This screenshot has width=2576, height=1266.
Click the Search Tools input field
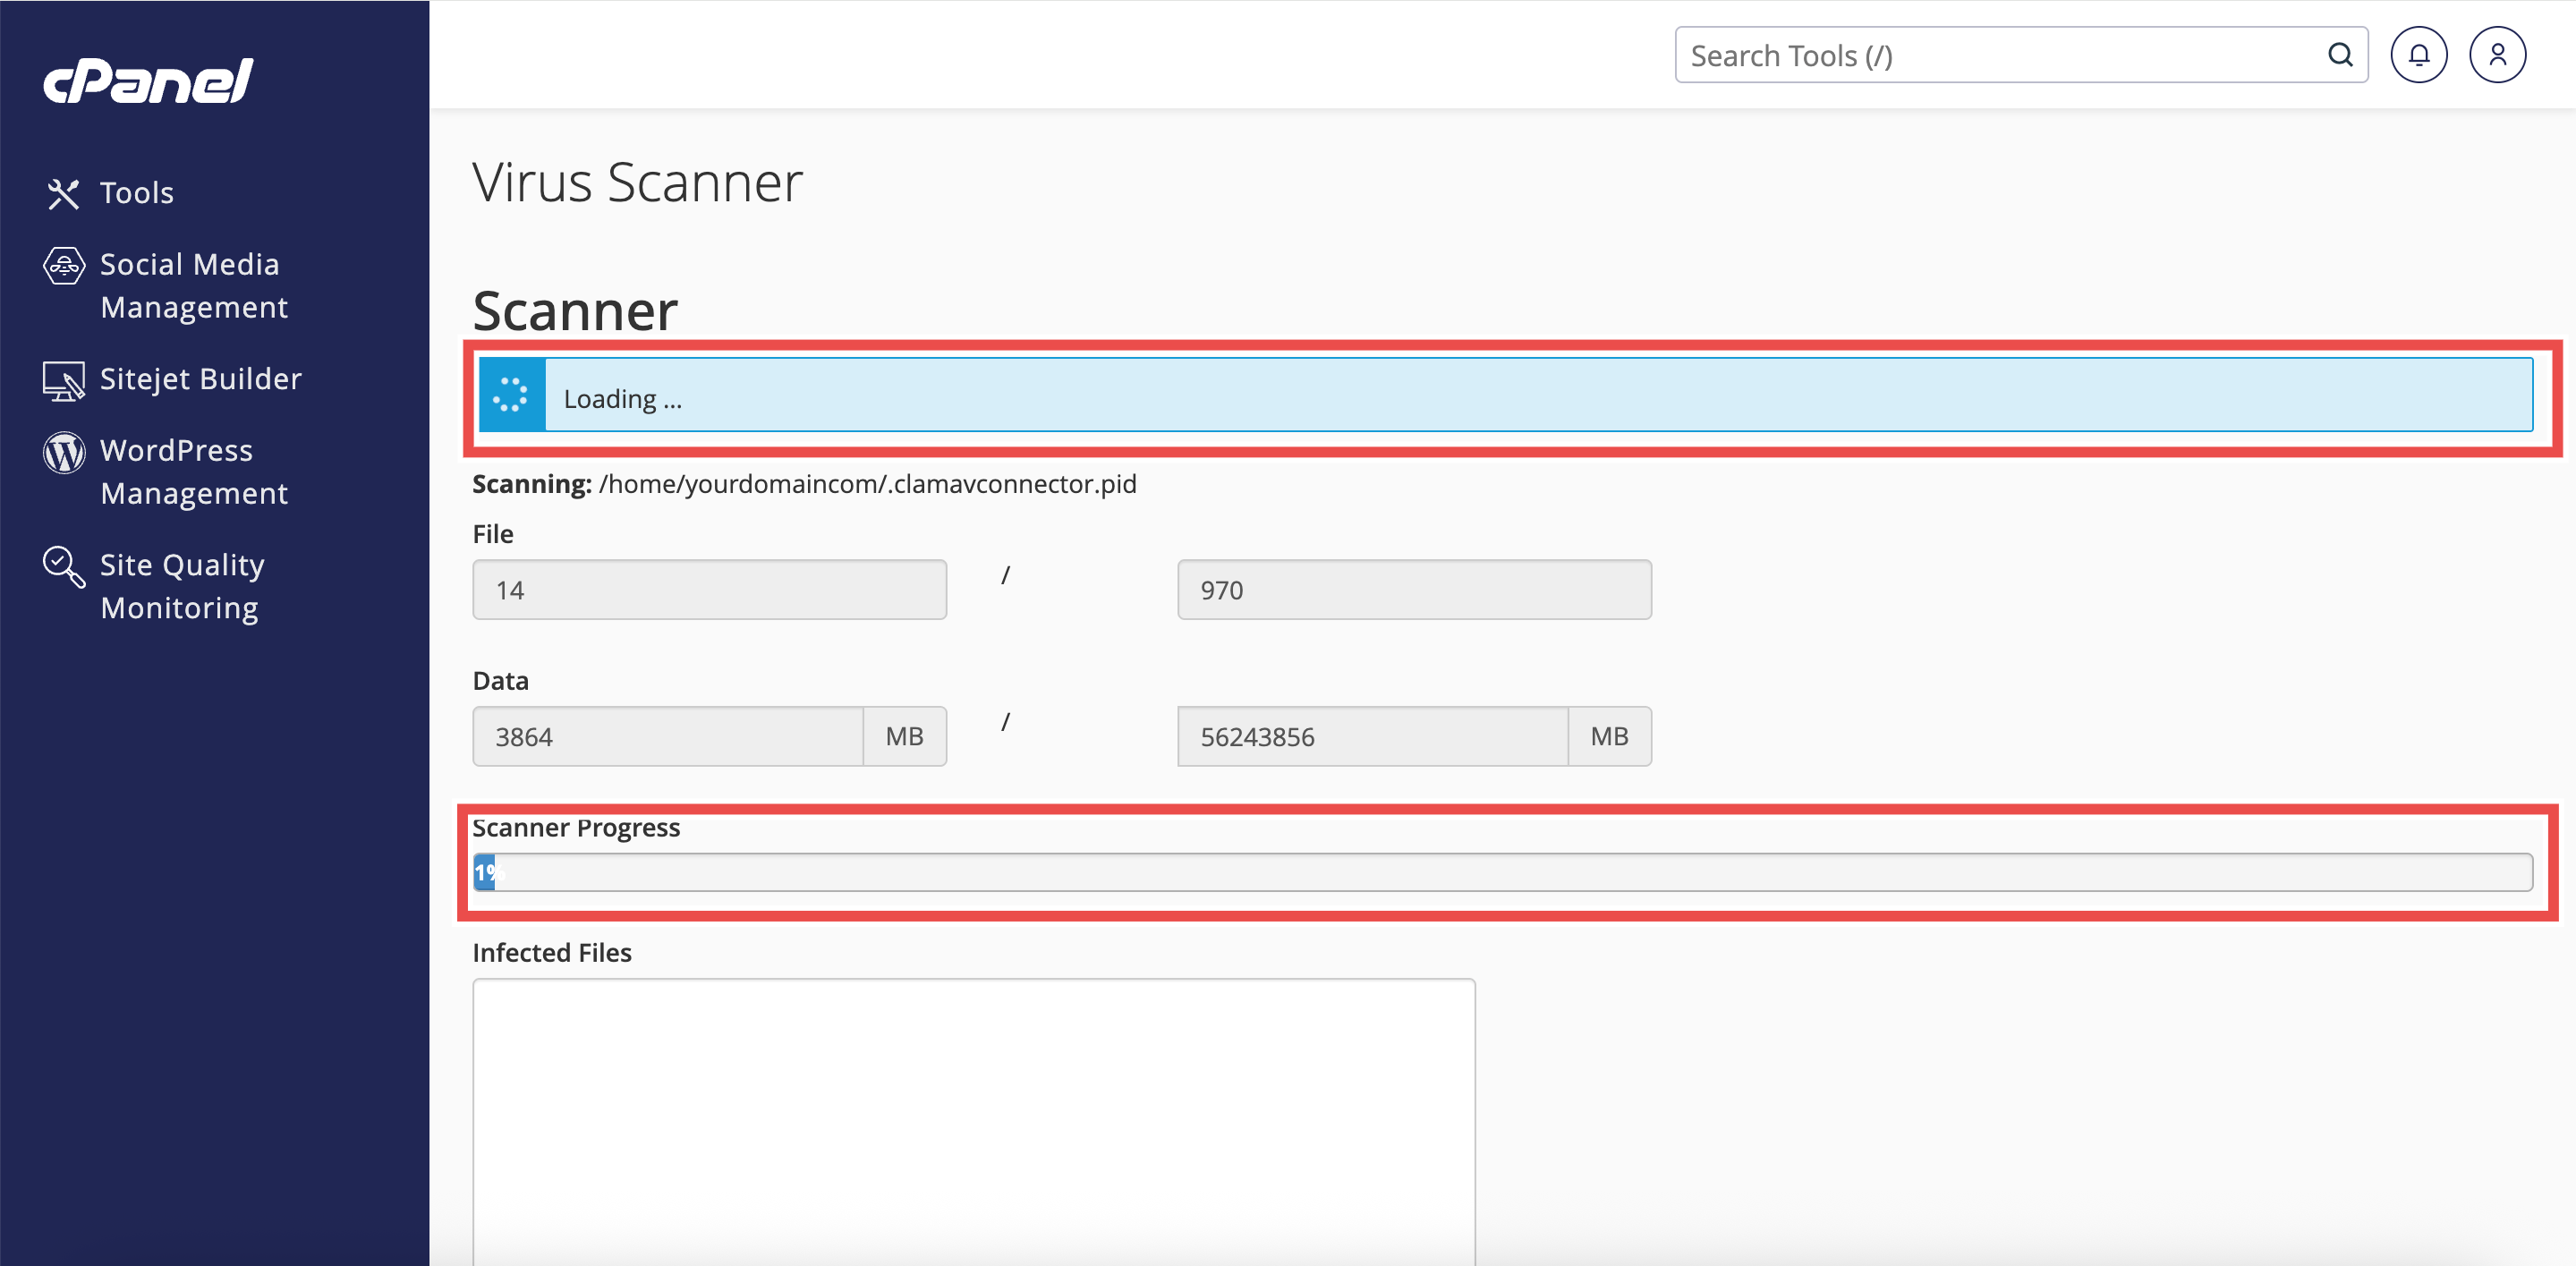[2000, 55]
